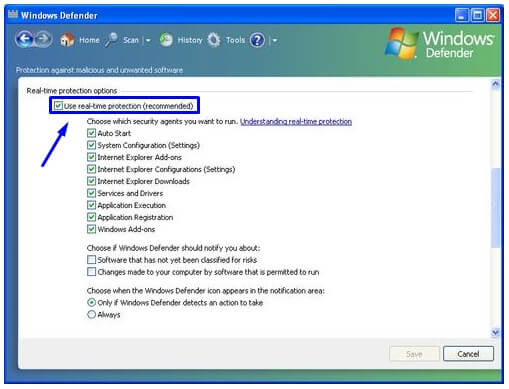Click 'Protection against malicious and unwanted software' text
The width and height of the screenshot is (509, 389).
[99, 70]
